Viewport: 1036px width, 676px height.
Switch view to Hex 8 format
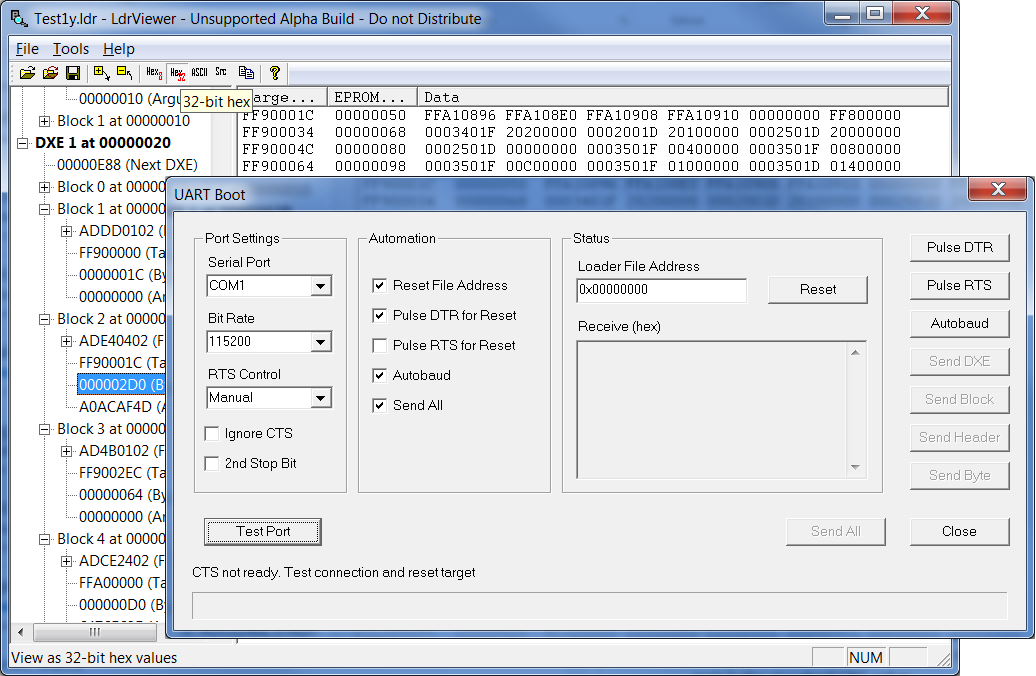click(x=154, y=73)
